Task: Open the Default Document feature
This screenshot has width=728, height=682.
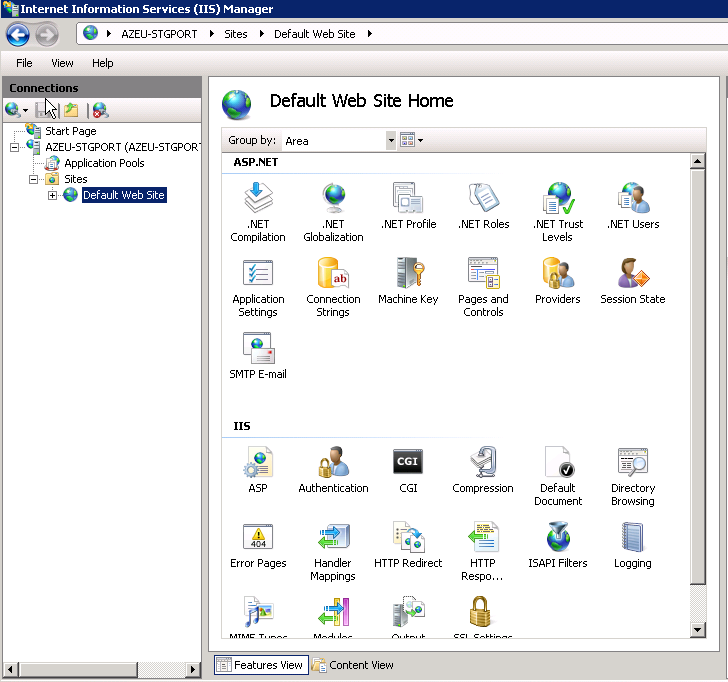Action: pos(558,476)
